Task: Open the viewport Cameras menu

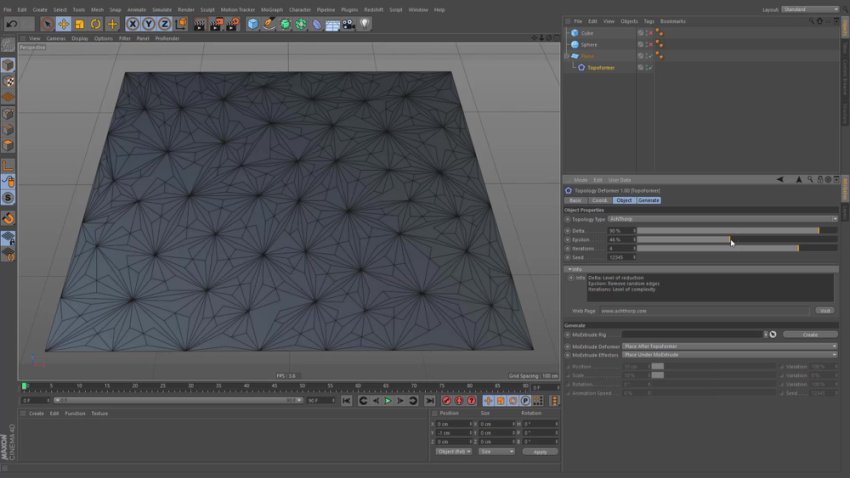Action: click(x=56, y=38)
